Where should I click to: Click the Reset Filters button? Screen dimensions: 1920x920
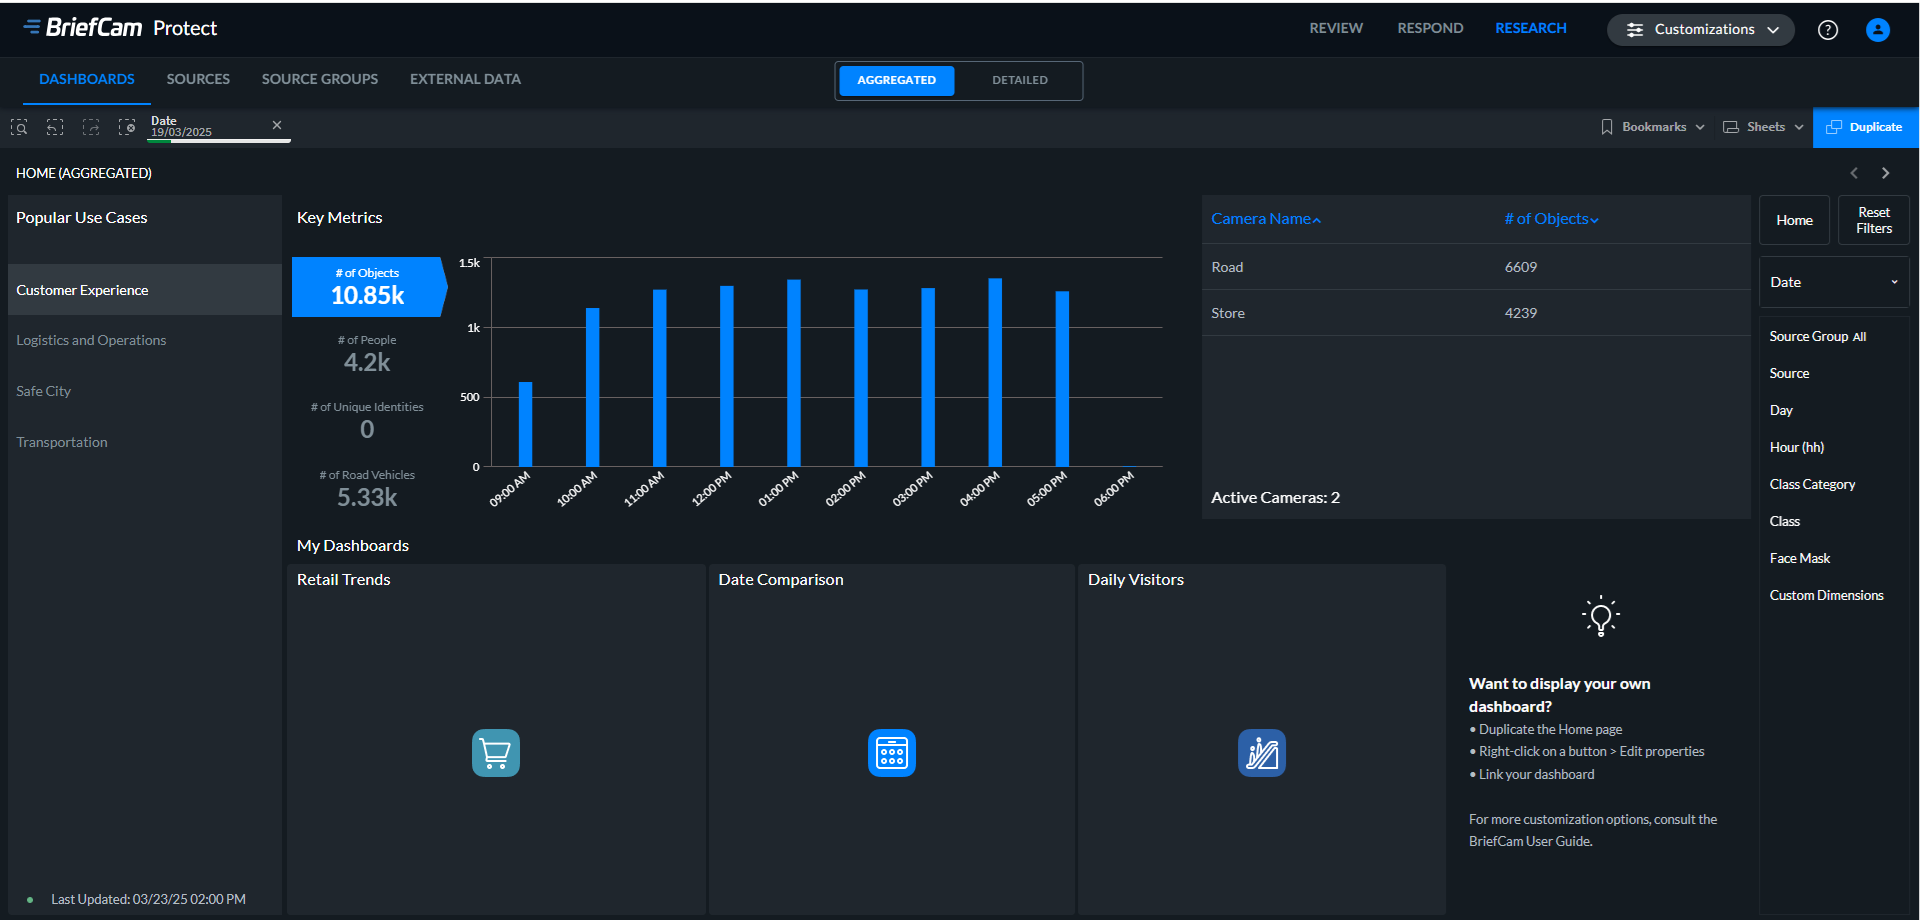point(1874,220)
